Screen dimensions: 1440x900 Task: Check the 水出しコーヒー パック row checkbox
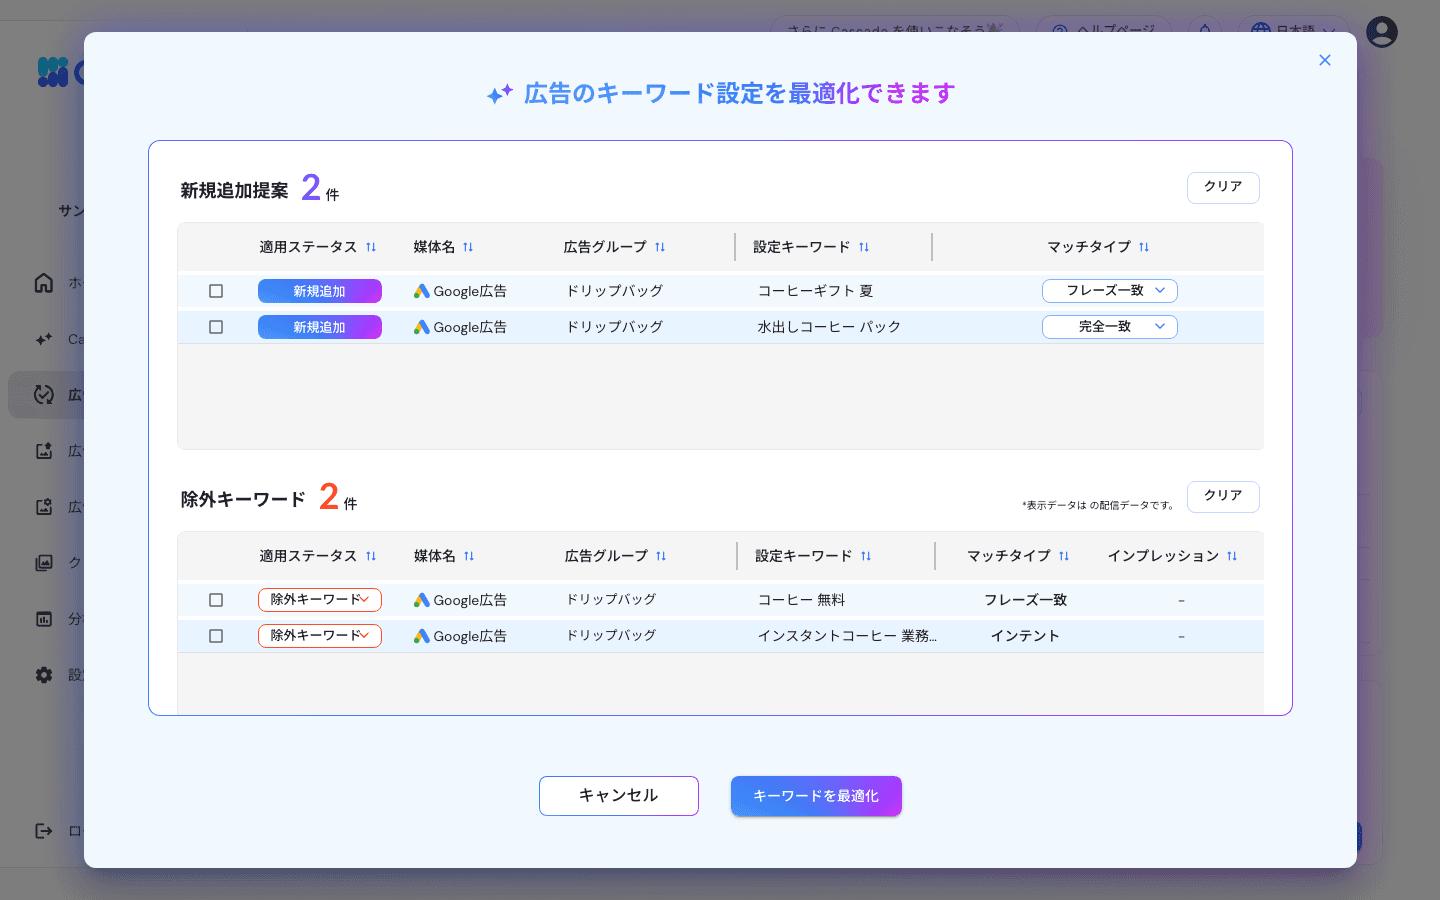(x=216, y=327)
